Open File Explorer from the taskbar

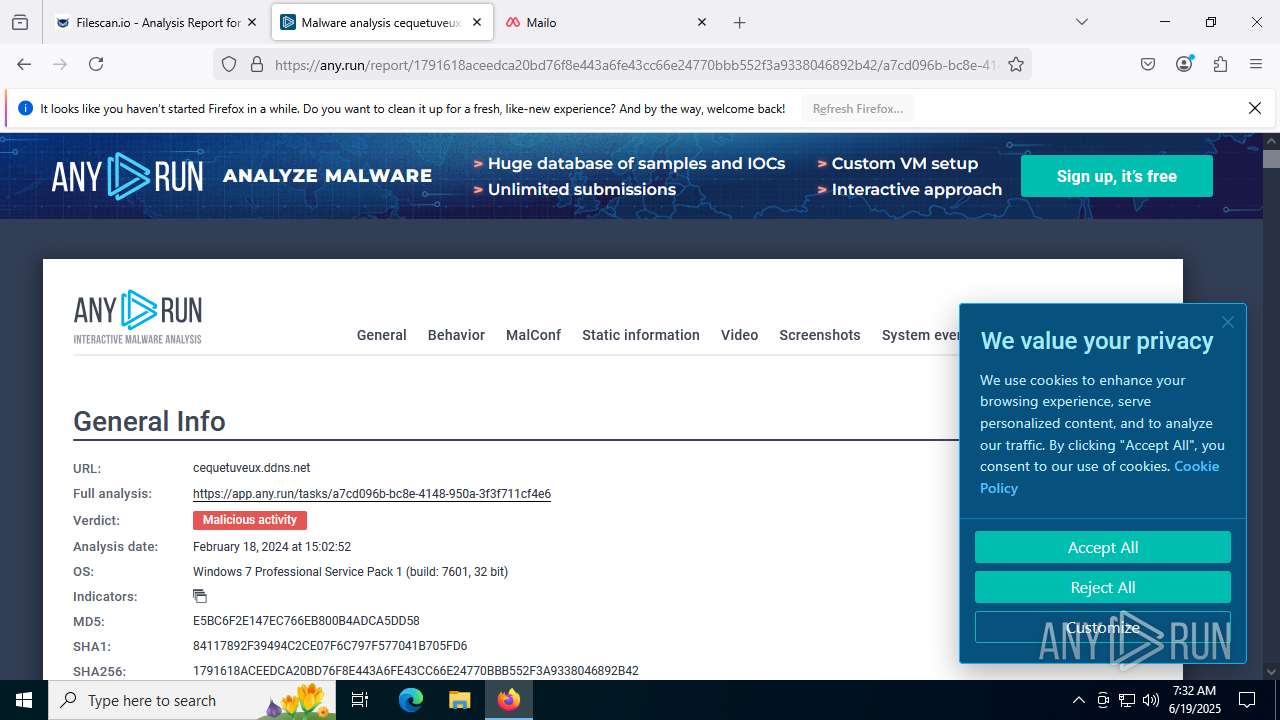click(x=459, y=700)
